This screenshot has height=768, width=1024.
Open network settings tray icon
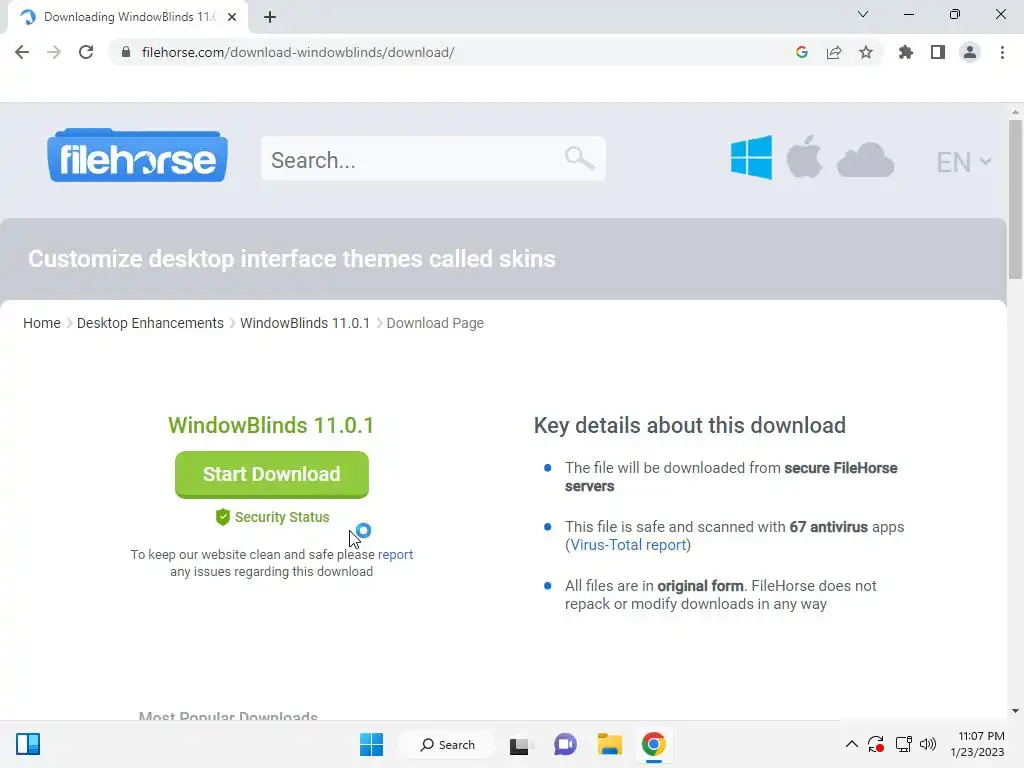[x=904, y=744]
